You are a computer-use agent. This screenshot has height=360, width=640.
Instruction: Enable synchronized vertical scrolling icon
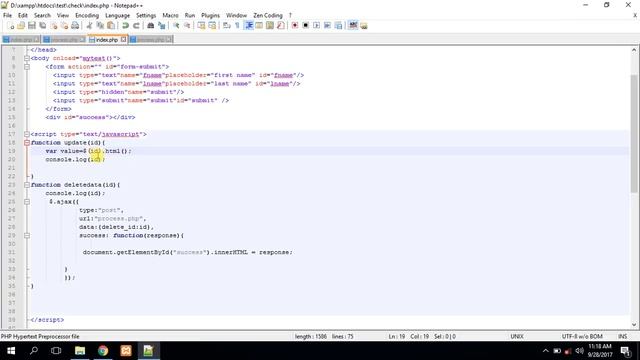point(201,26)
